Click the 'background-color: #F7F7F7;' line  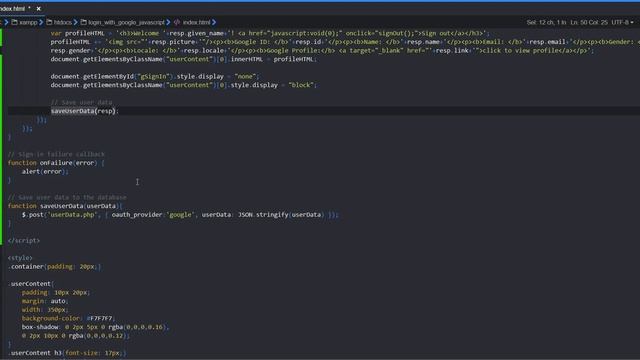[x=69, y=318]
